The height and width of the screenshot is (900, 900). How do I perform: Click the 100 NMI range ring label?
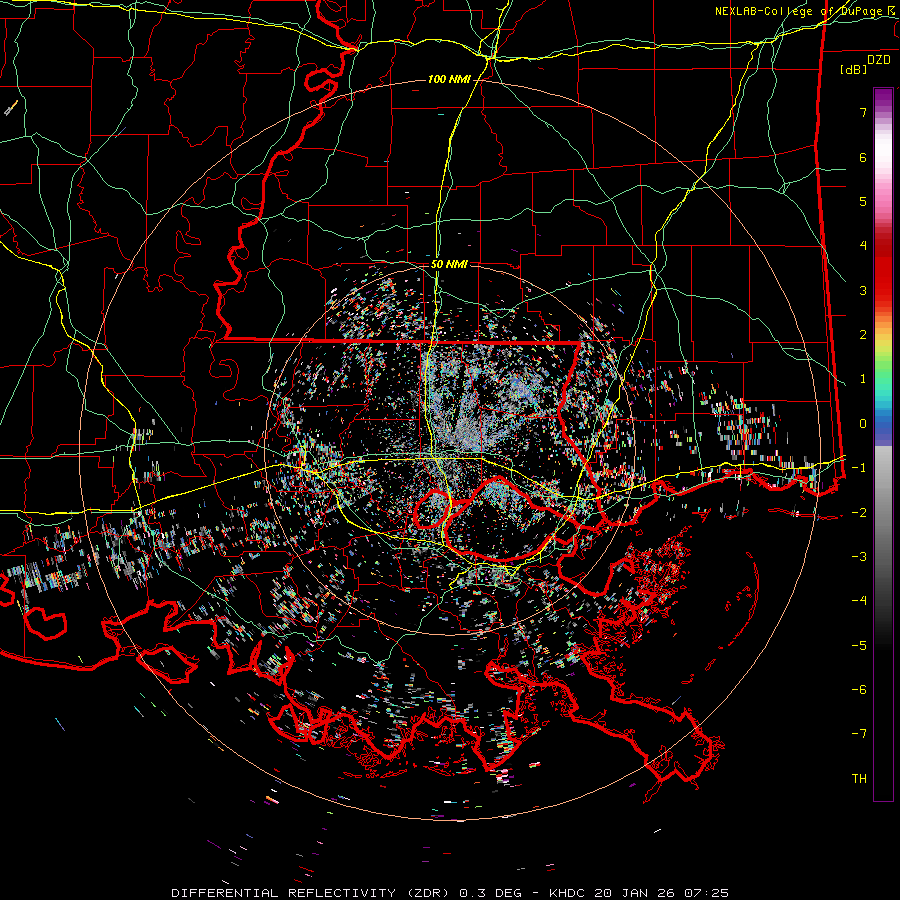[x=448, y=79]
